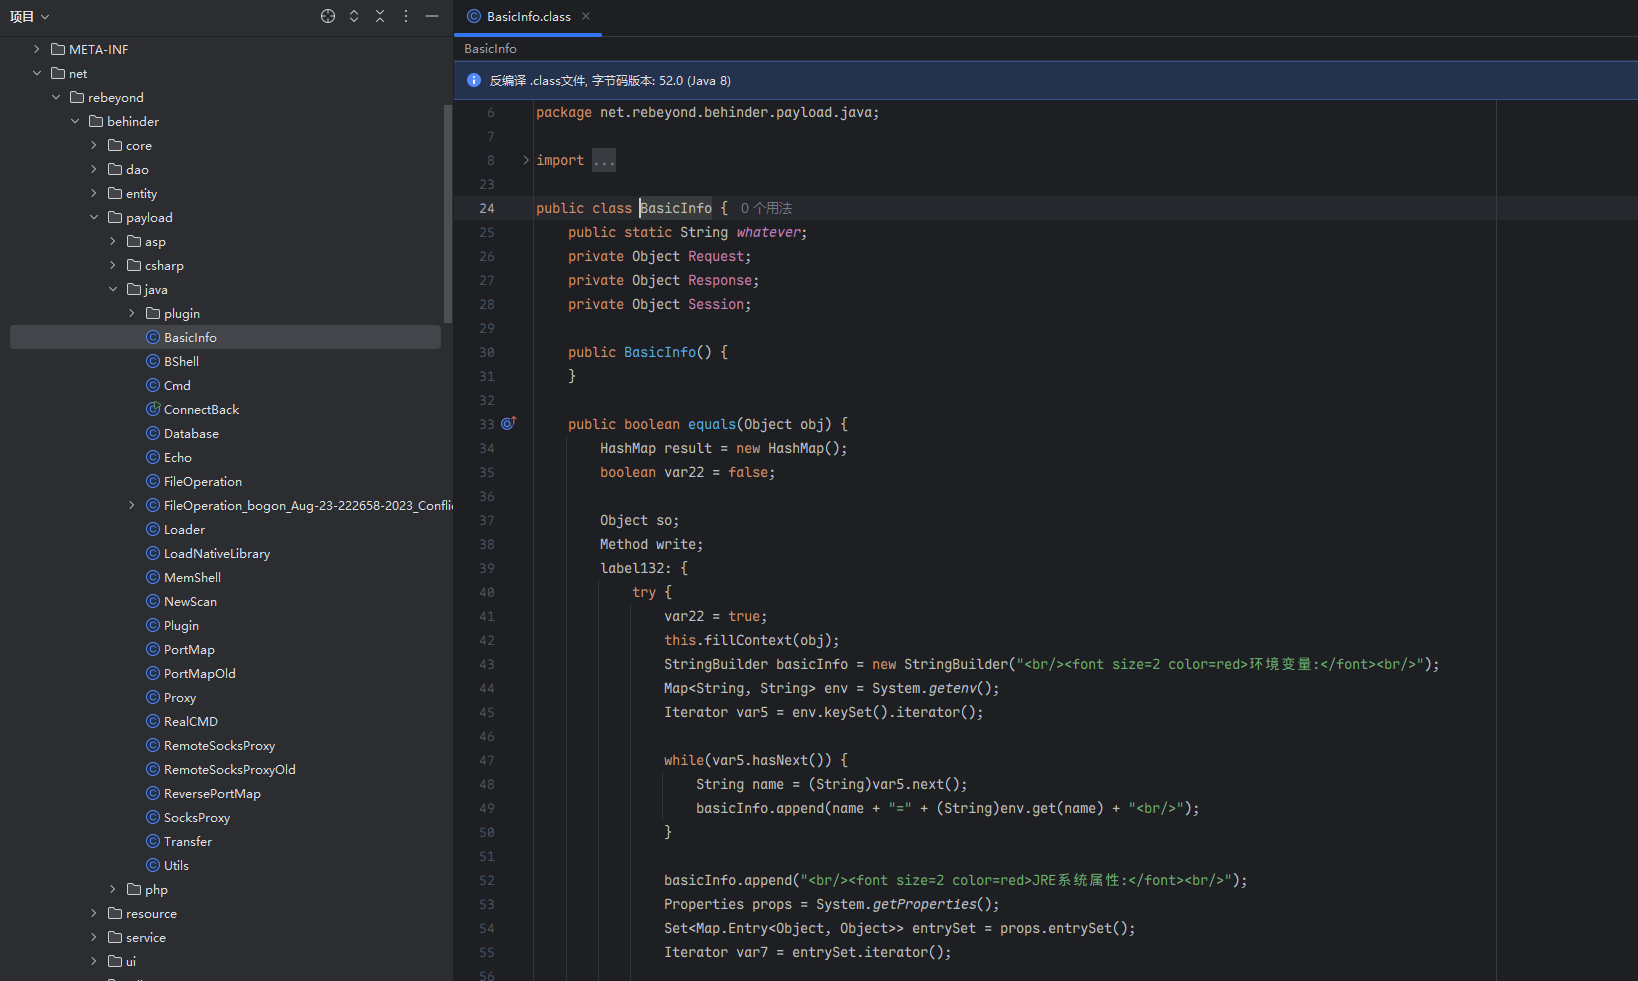Viewport: 1638px width, 981px height.
Task: Select the BasicInfo.class tab
Action: 527,16
